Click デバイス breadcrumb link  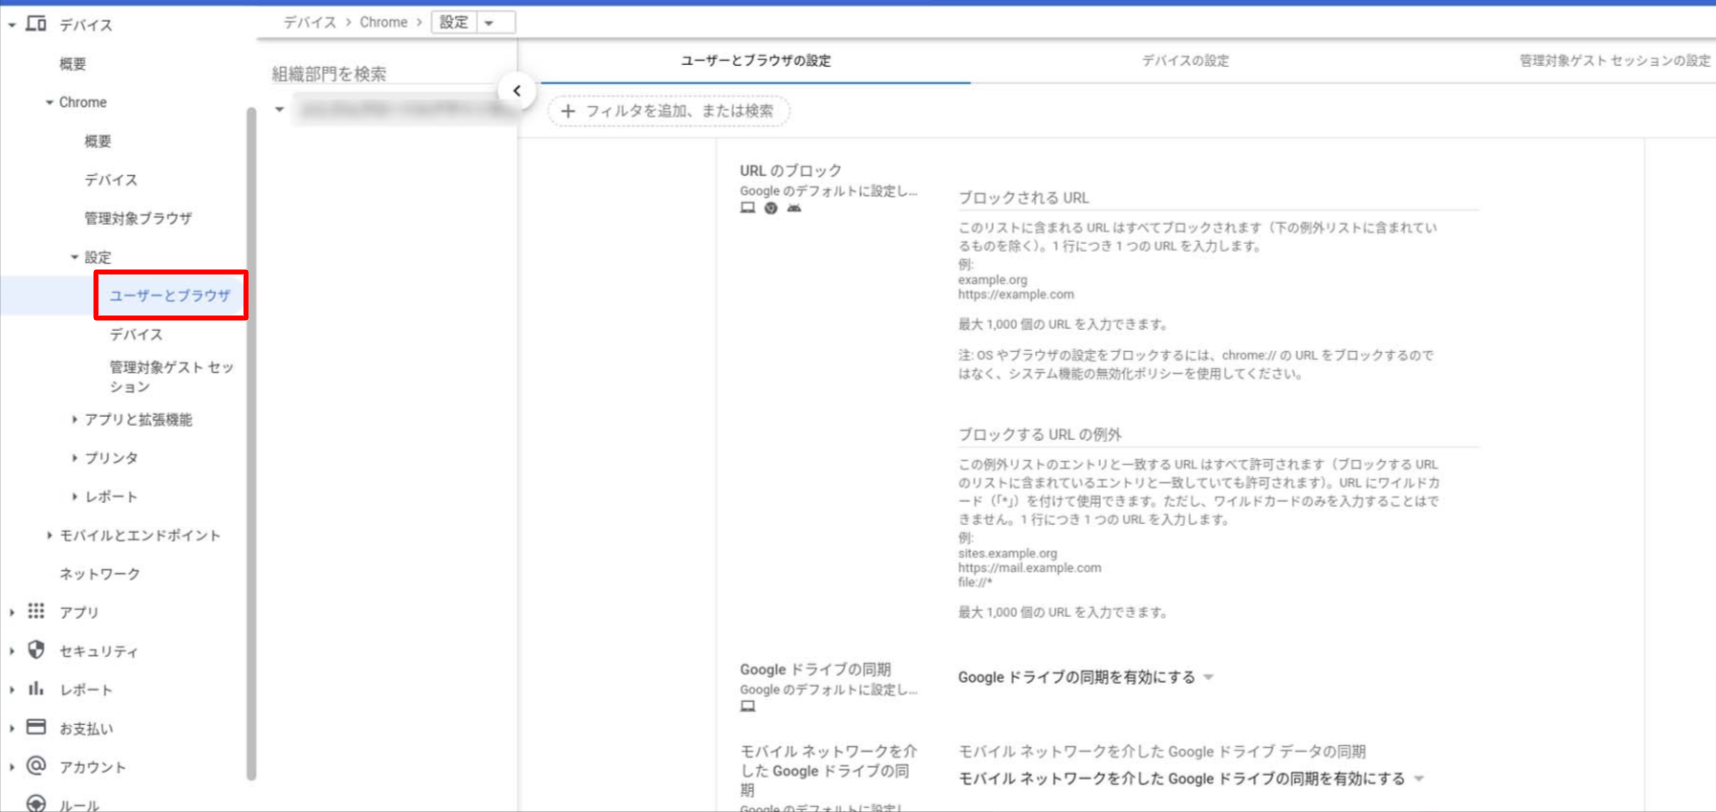[x=309, y=22]
